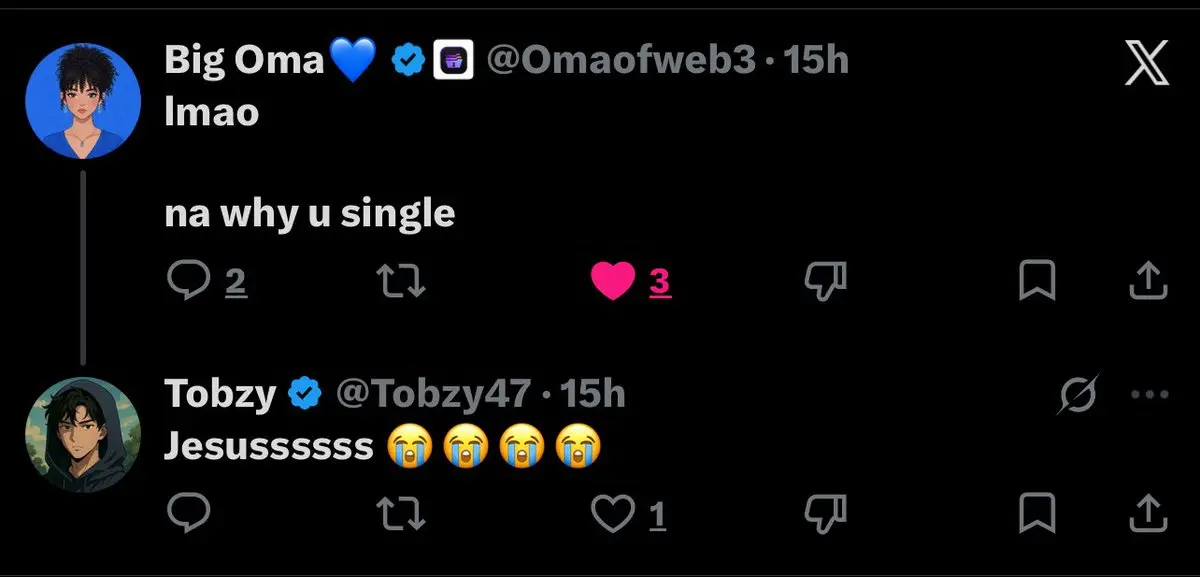Click the Grok icon on Tobzy's reply

[x=1079, y=396]
